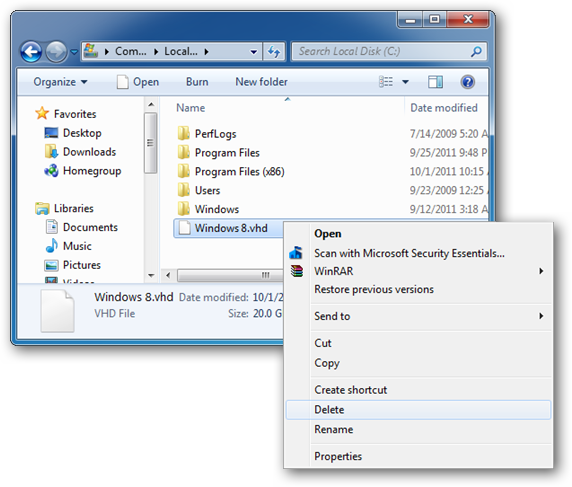Open the view options dropdown arrow

(405, 82)
